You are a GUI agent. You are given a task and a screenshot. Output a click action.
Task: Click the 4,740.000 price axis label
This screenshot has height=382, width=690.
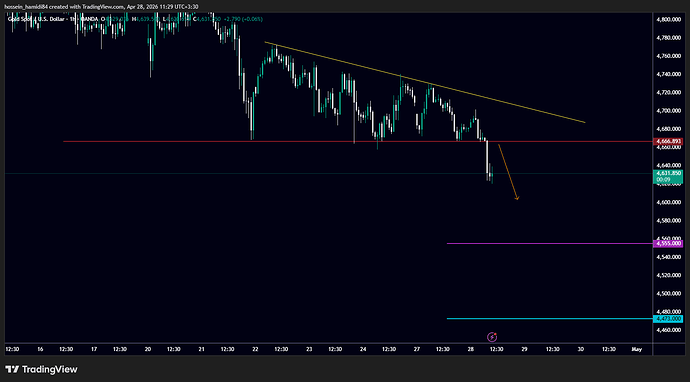[x=669, y=74]
